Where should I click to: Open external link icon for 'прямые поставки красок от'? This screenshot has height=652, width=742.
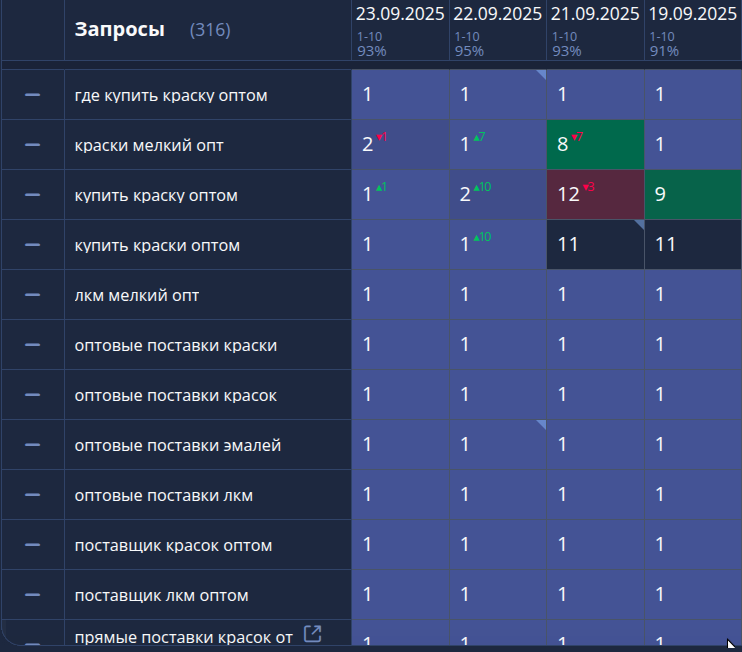(312, 633)
